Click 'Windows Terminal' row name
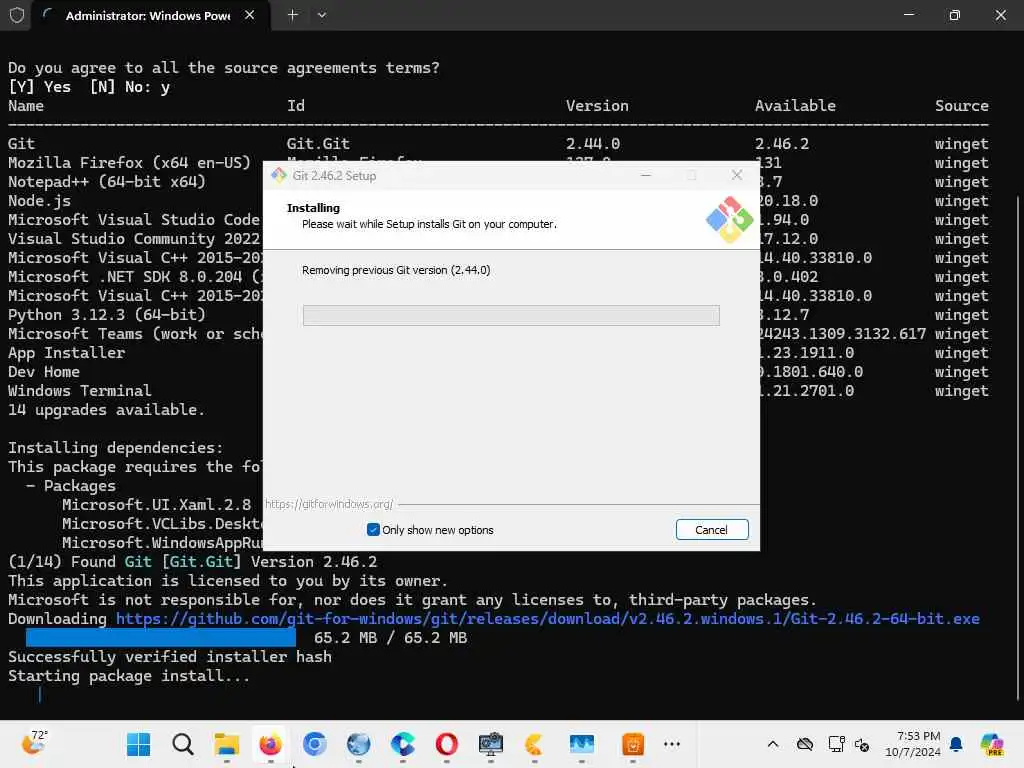Screen dimensions: 1024x768 [80, 391]
